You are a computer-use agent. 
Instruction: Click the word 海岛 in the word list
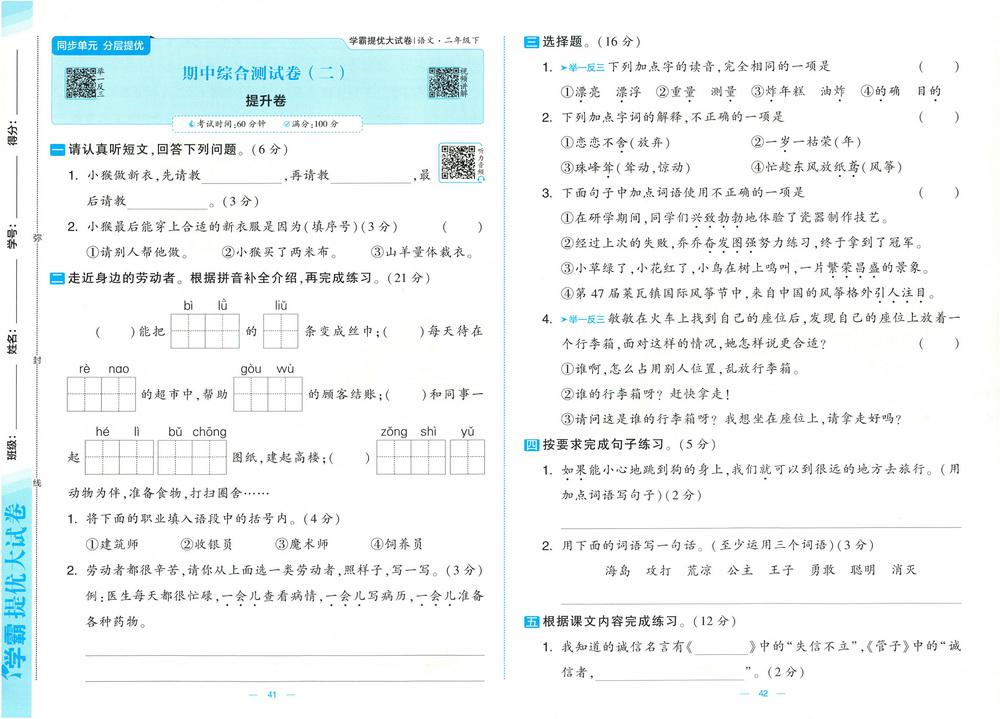(x=617, y=570)
